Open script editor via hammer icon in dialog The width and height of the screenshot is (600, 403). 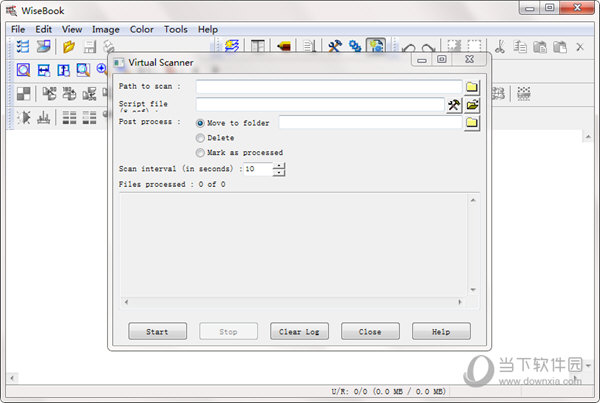[x=454, y=105]
